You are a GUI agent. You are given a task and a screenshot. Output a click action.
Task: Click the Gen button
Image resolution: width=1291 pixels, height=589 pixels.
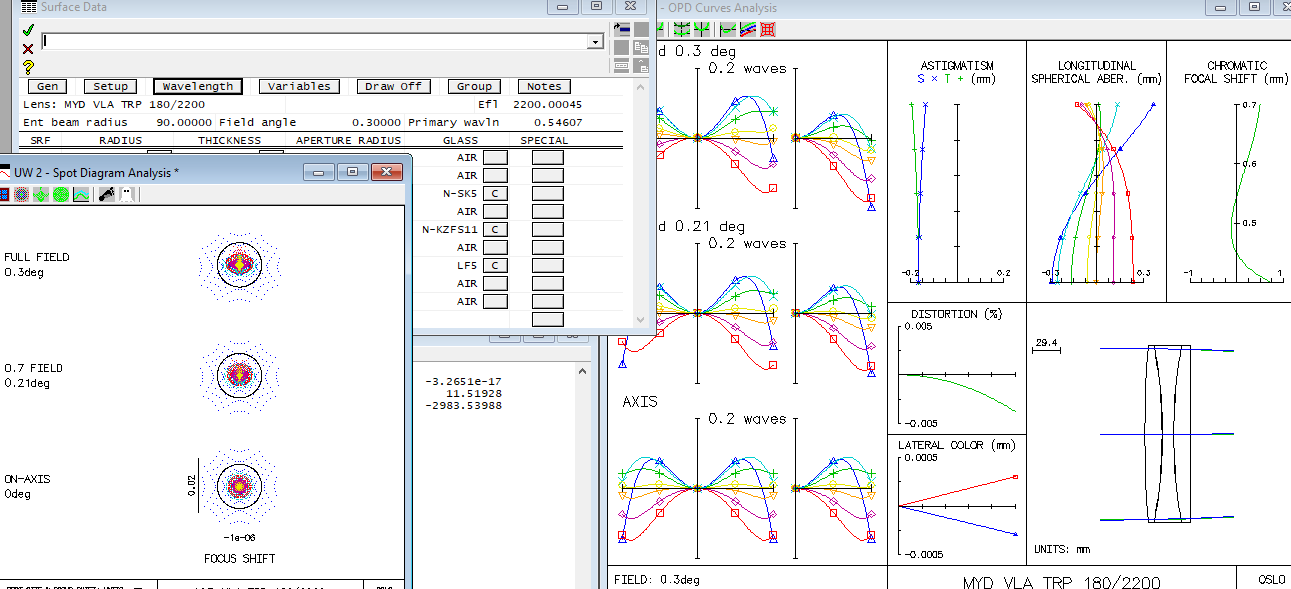pos(47,86)
